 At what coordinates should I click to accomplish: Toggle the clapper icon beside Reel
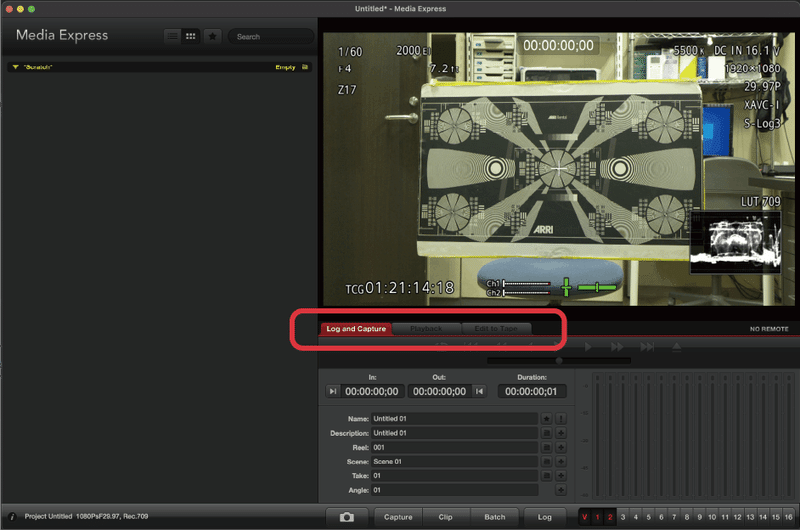(x=546, y=447)
